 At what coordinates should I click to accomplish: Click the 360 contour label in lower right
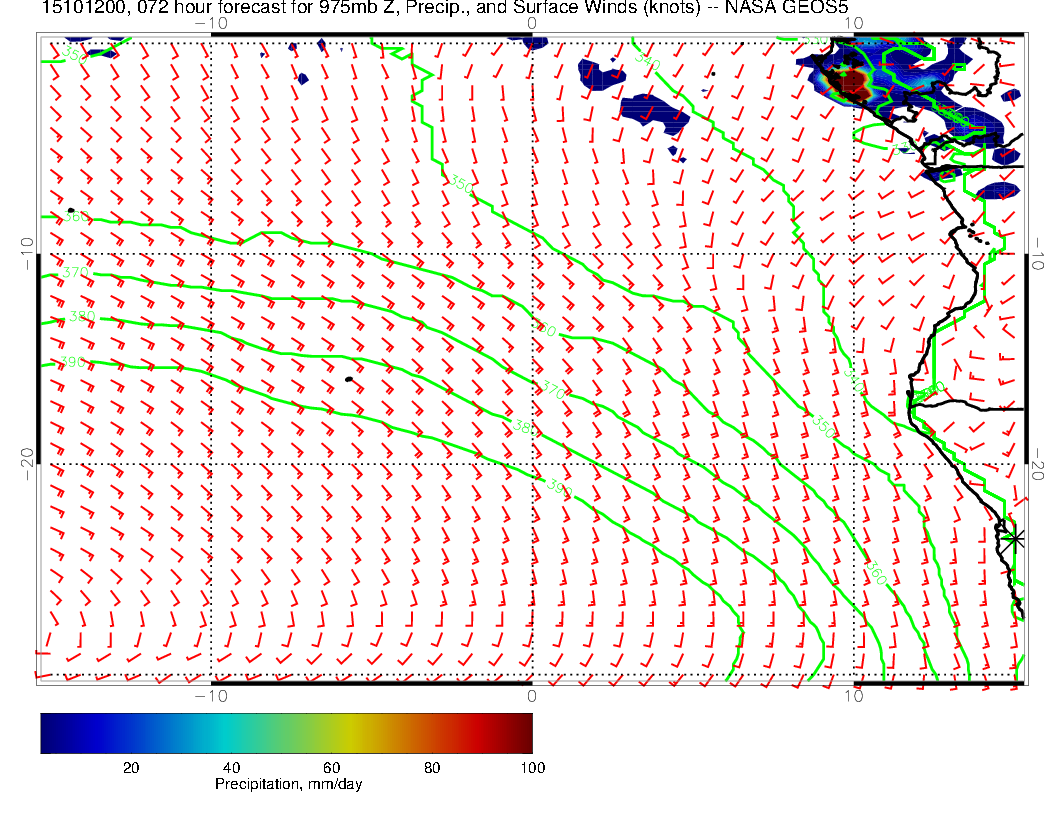(x=876, y=573)
